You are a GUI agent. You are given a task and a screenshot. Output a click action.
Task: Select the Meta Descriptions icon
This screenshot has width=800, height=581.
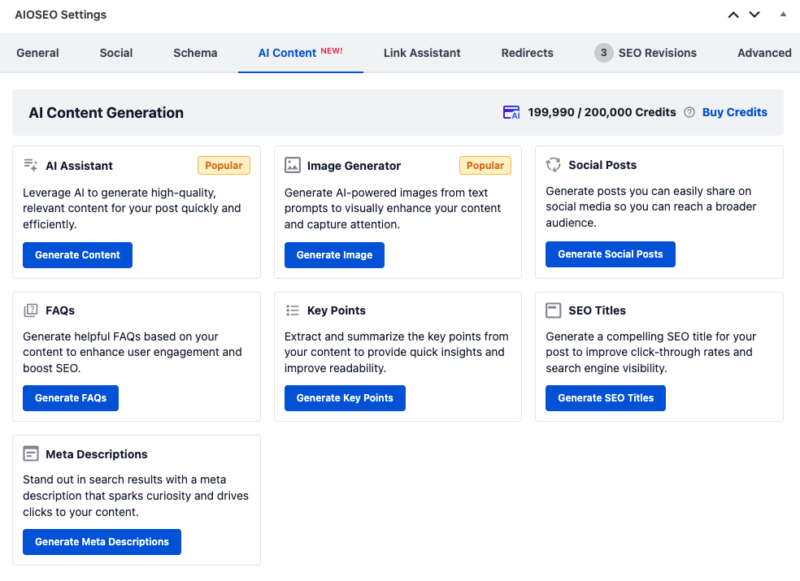coord(29,454)
